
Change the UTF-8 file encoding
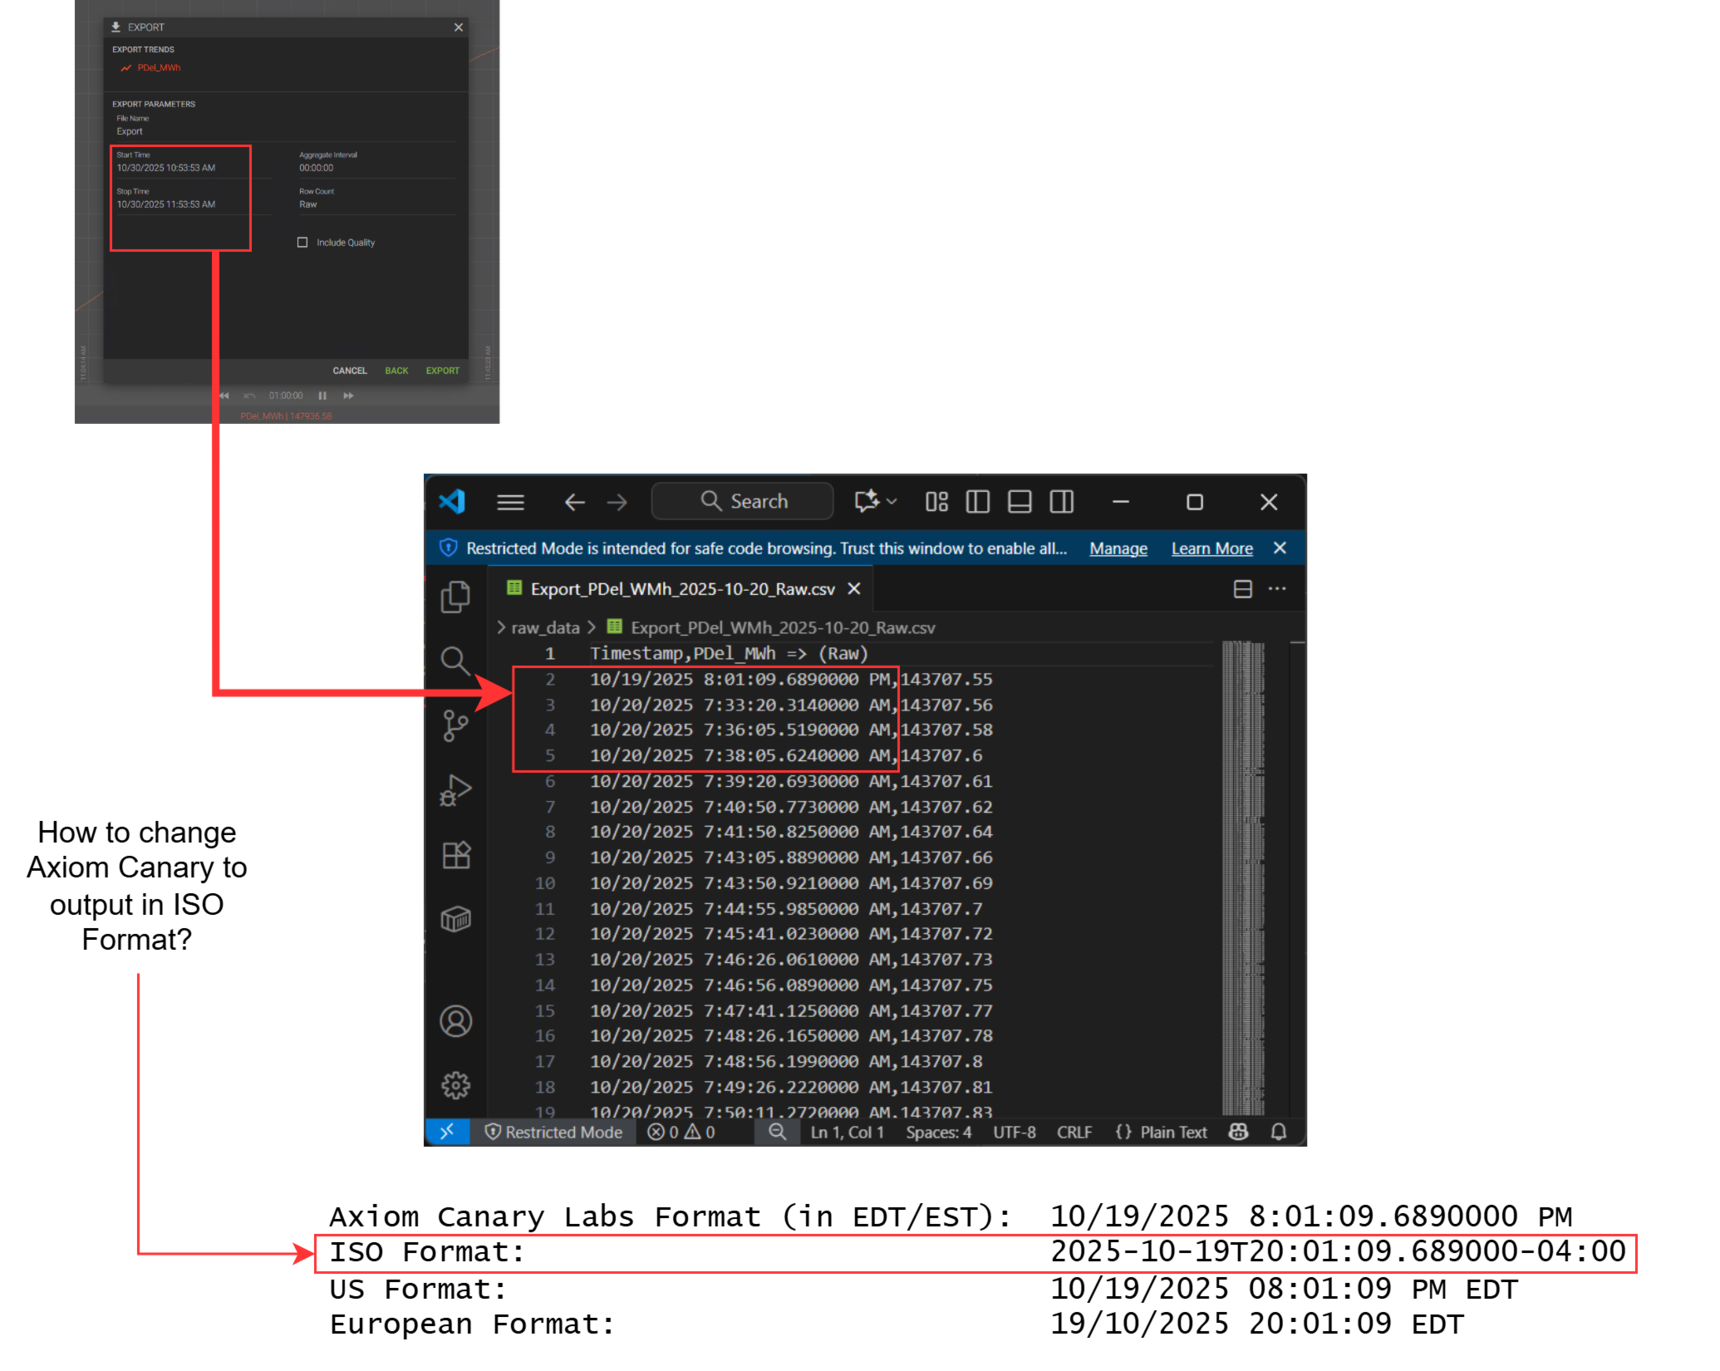point(1014,1132)
